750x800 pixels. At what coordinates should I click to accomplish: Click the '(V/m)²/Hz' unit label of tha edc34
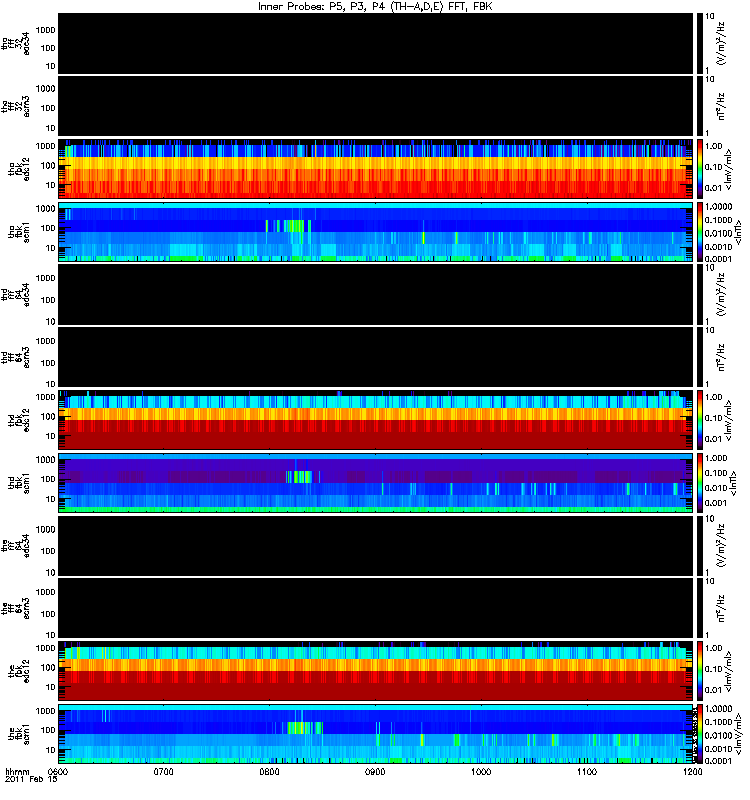(721, 43)
